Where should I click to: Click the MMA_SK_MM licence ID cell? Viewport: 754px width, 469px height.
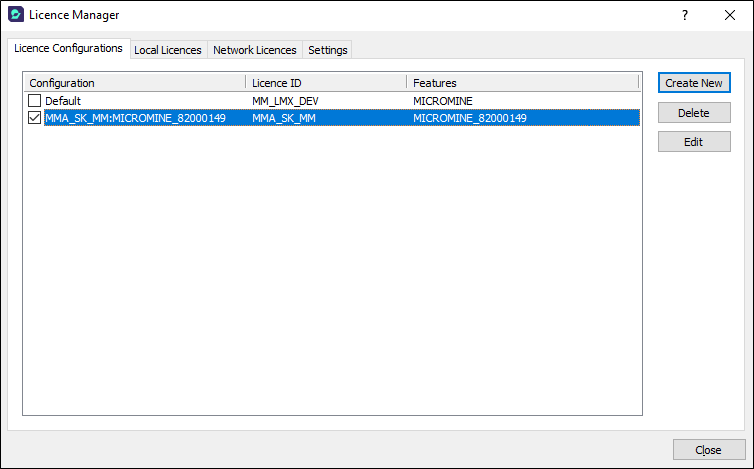tap(284, 118)
